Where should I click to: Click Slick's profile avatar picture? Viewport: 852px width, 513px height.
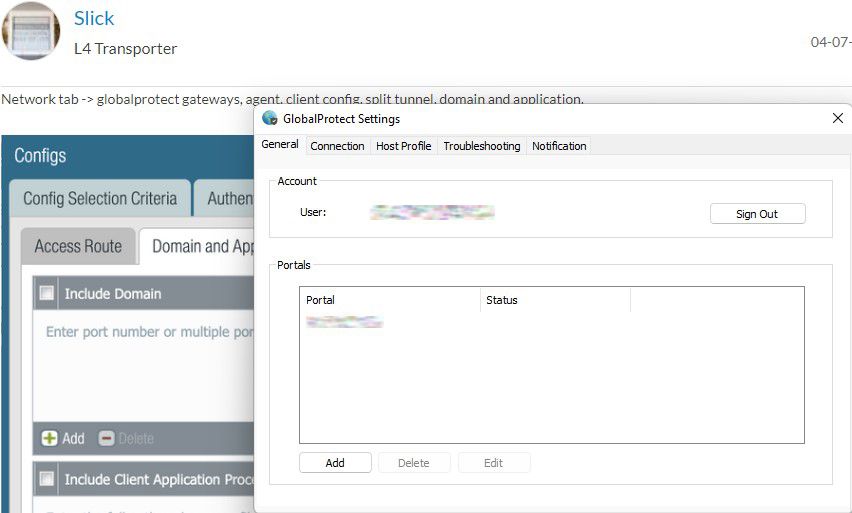point(31,30)
